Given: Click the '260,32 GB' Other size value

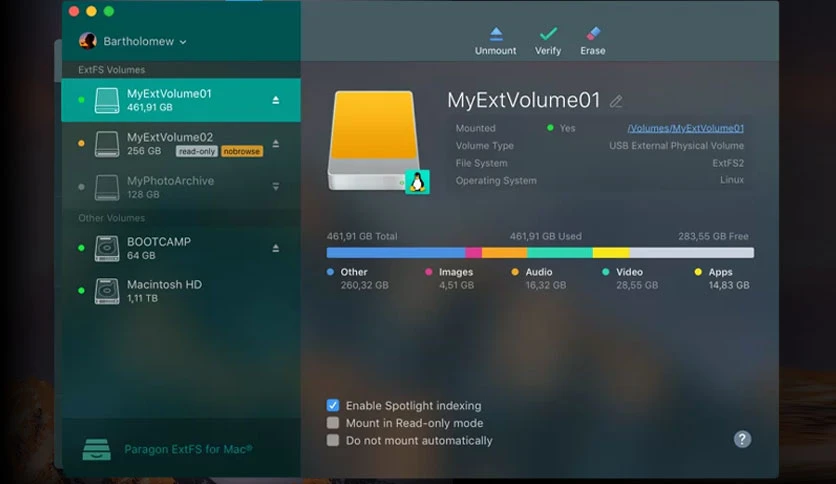Looking at the screenshot, I should pyautogui.click(x=365, y=285).
